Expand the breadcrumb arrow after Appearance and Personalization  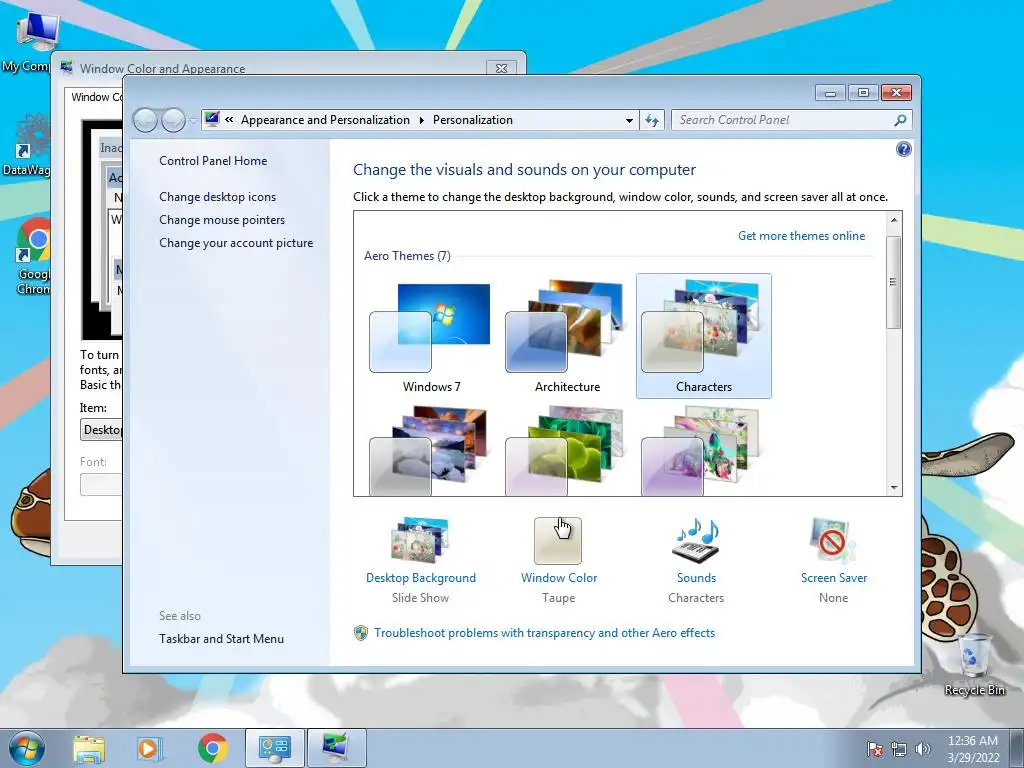point(421,120)
